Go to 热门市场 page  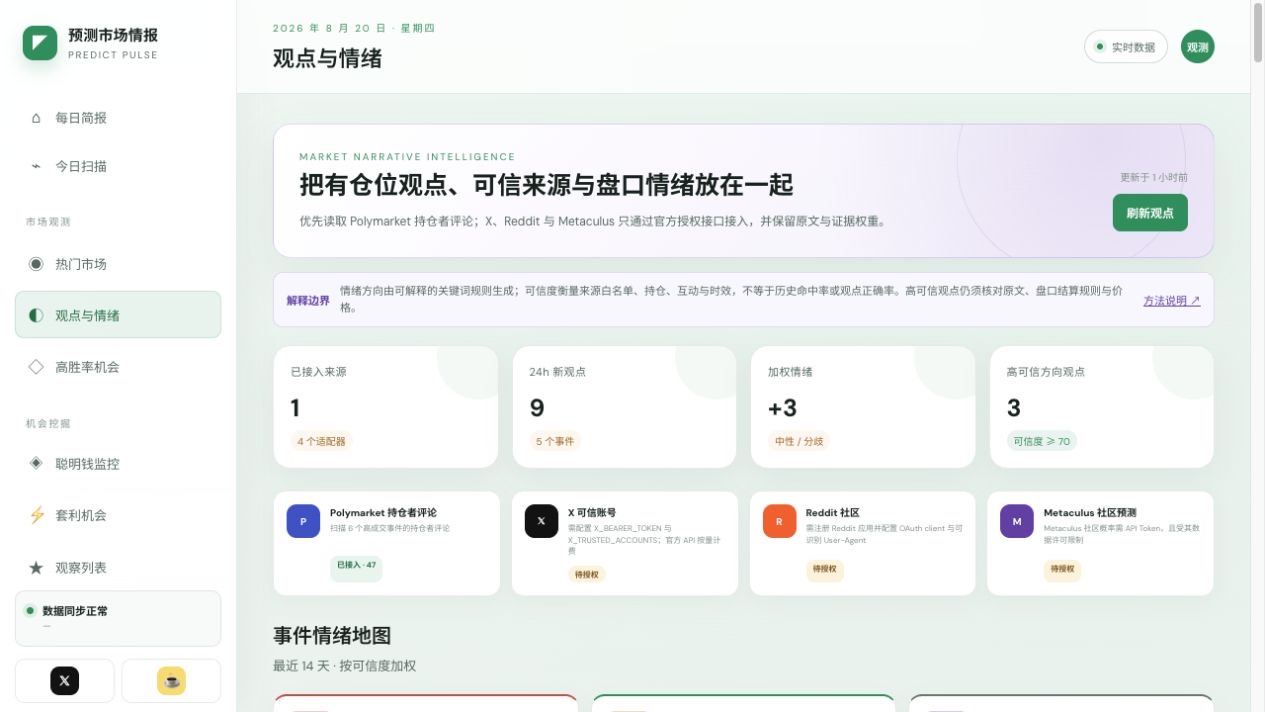pyautogui.click(x=118, y=264)
